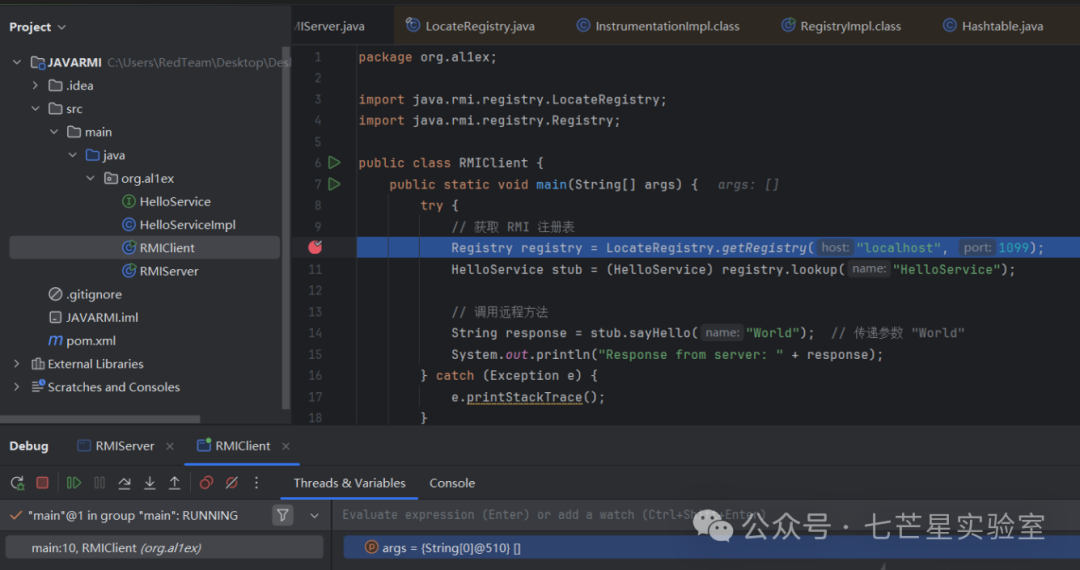Toggle Mute Breakpoints
The height and width of the screenshot is (570, 1080).
point(231,483)
